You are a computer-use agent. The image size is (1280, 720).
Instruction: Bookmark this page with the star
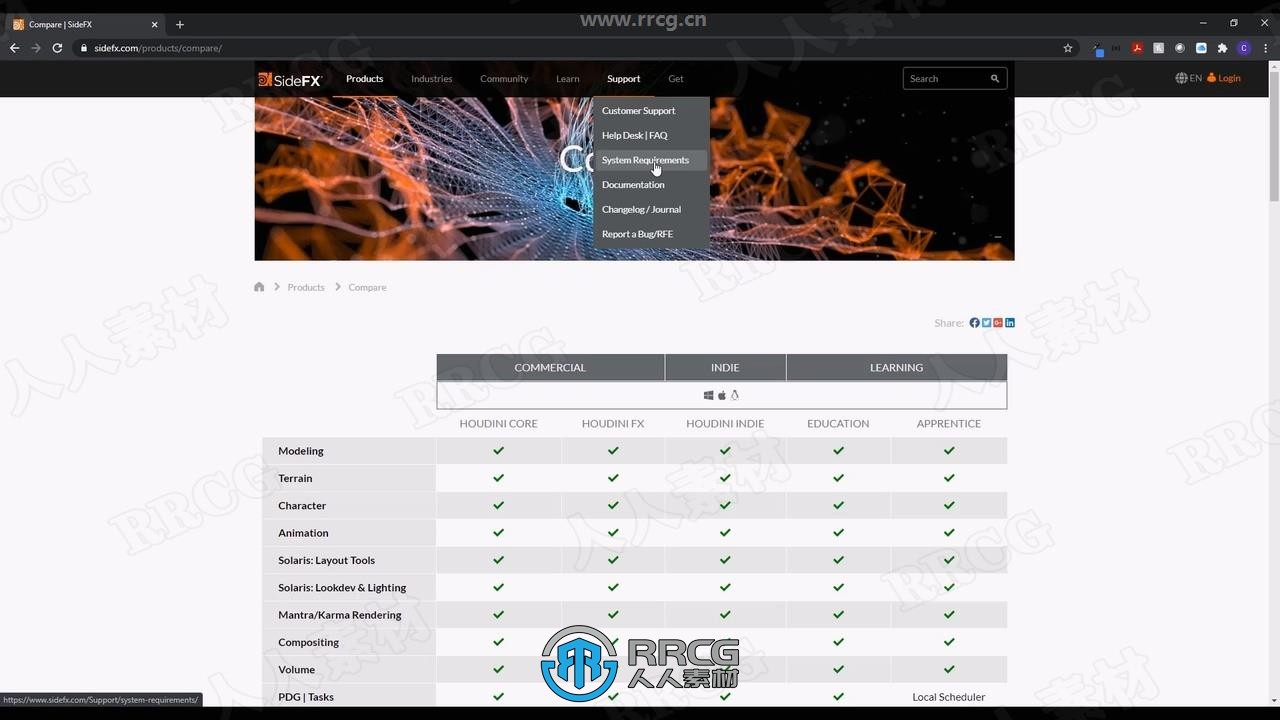pyautogui.click(x=1068, y=48)
